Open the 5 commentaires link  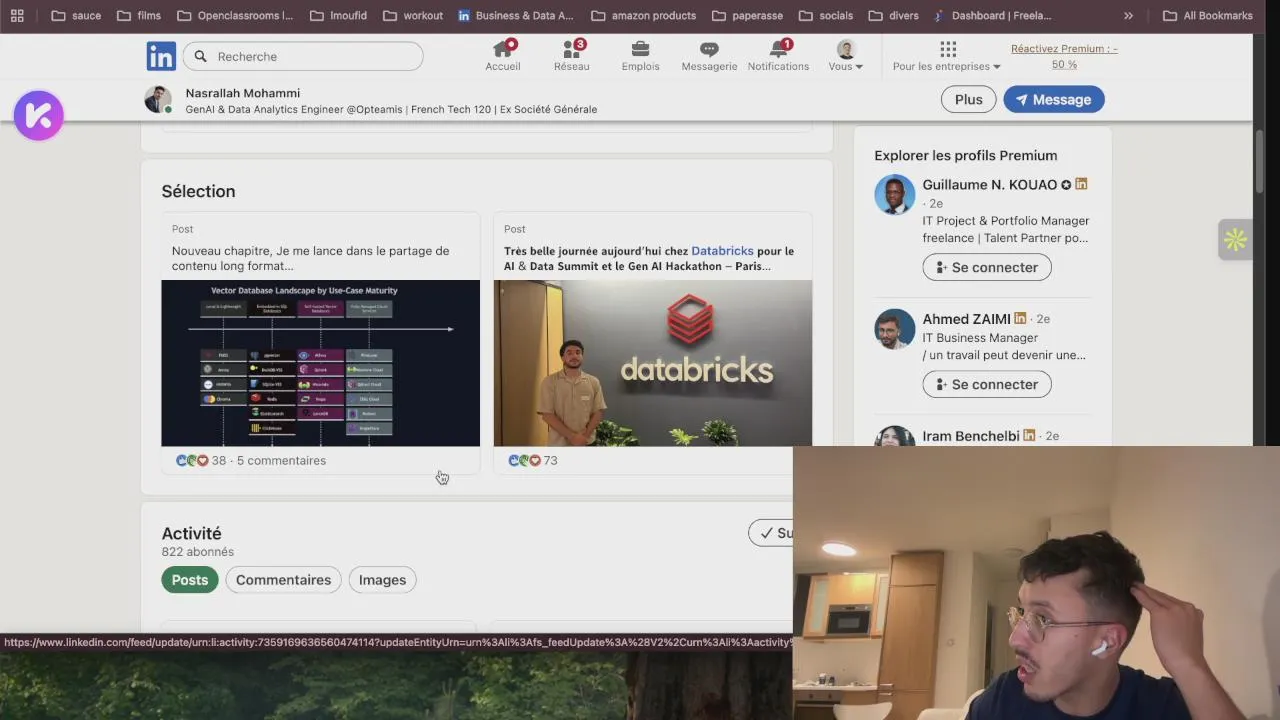[x=281, y=460]
